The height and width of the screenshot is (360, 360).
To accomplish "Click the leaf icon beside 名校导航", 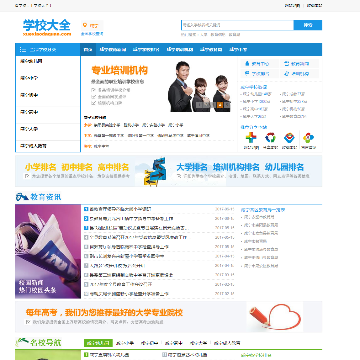I will click(22, 342).
